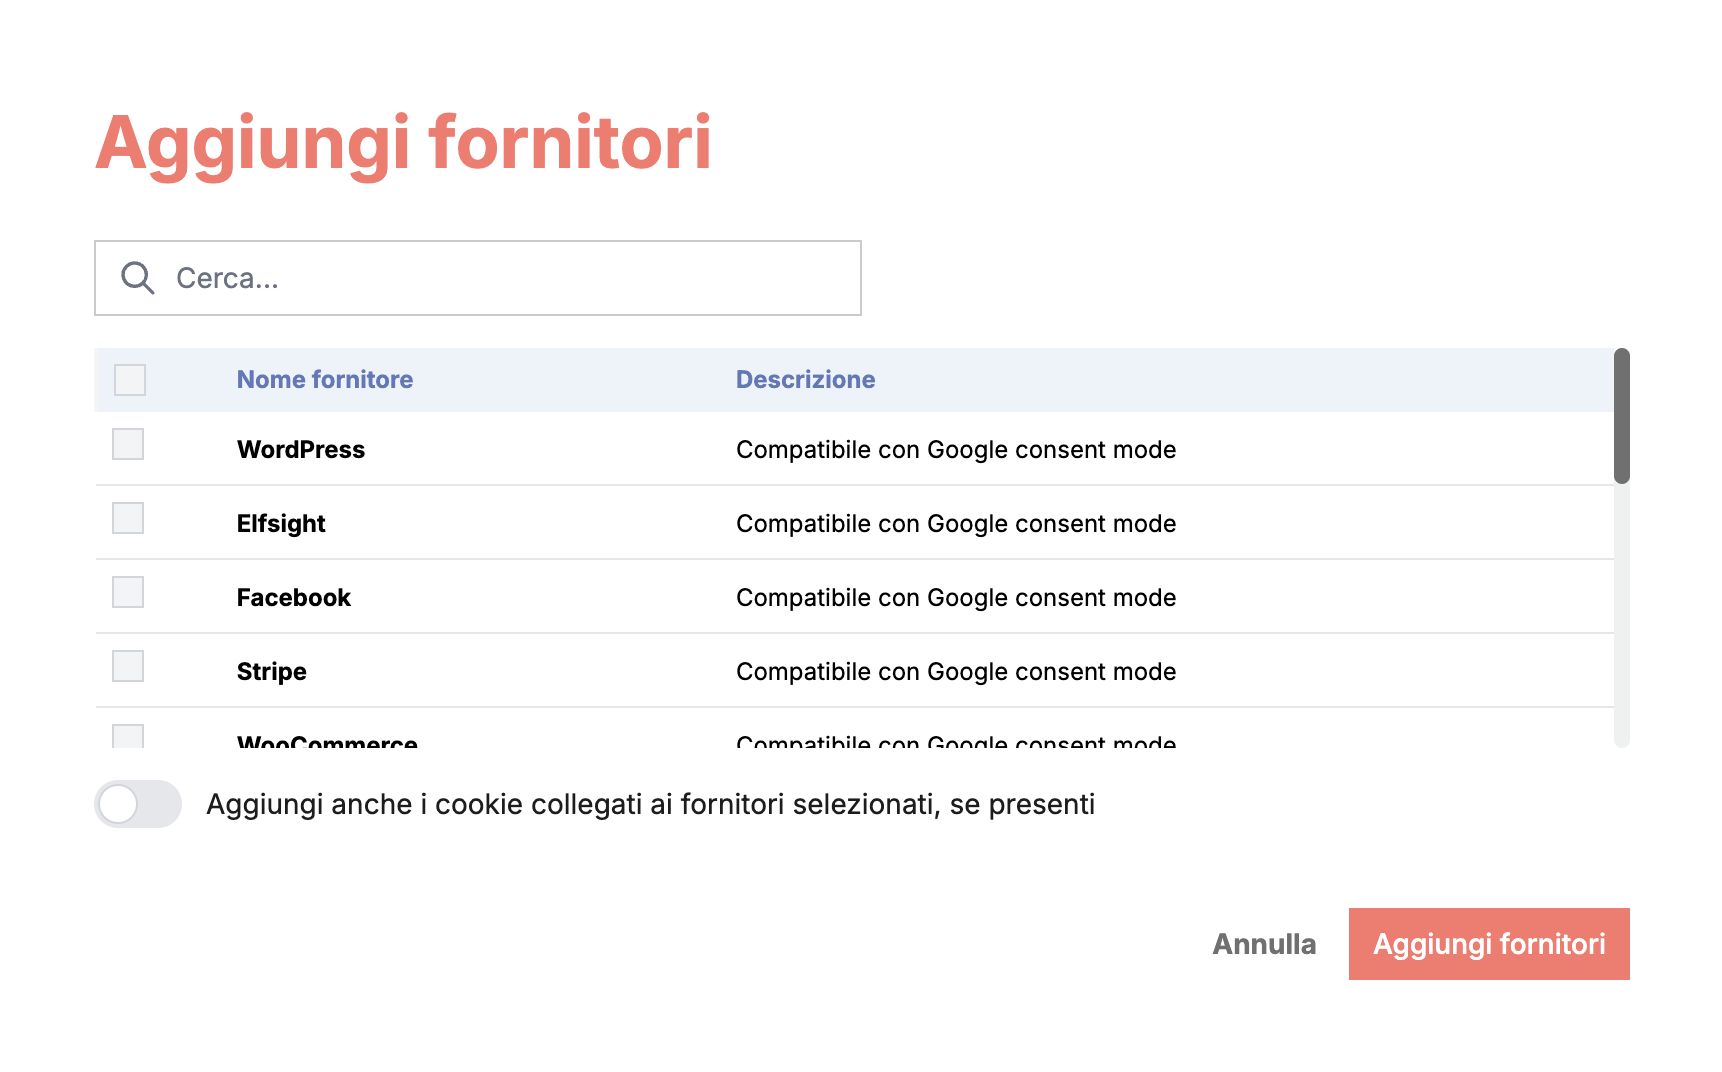Screen dimensions: 1722x1072
Task: Enable the add linked cookies toggle
Action: pos(138,804)
